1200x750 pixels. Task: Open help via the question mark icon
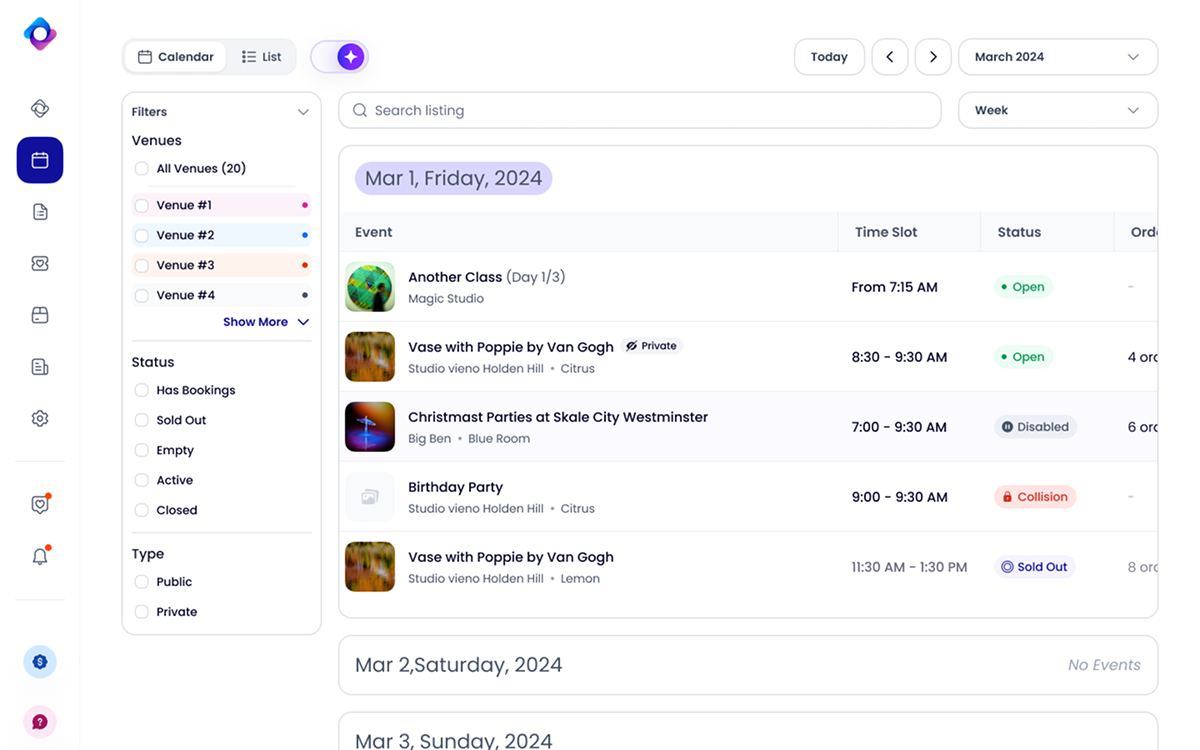point(39,721)
